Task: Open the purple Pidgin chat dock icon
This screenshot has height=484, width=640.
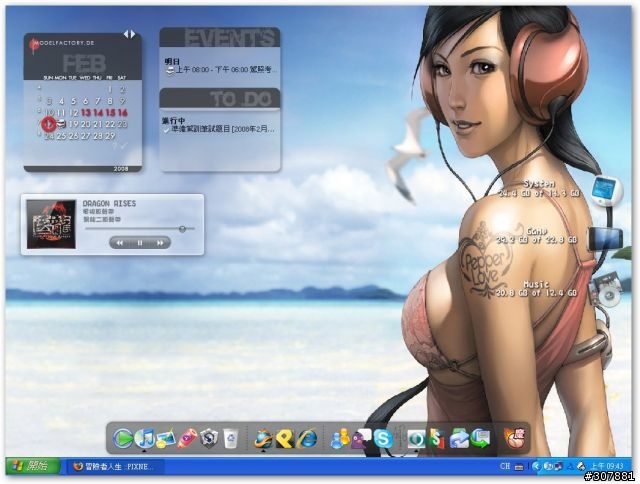Action: pyautogui.click(x=361, y=440)
